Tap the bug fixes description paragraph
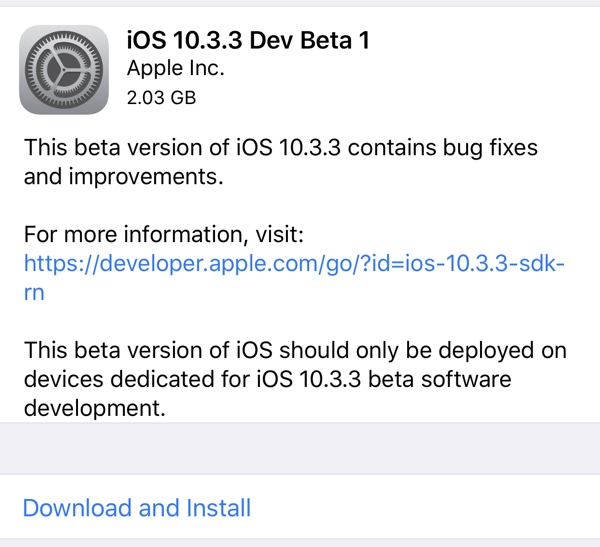Screen dimensions: 600x547 point(280,163)
